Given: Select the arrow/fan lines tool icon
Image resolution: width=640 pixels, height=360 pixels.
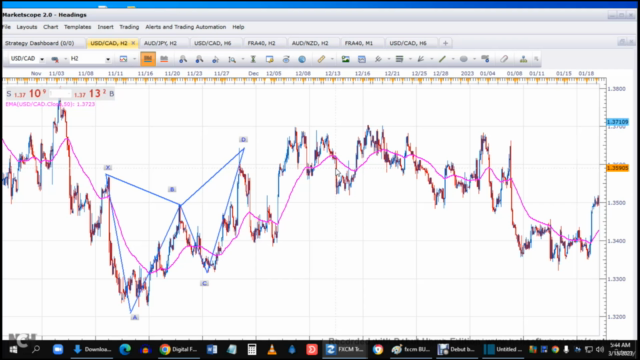Looking at the screenshot, I should 421,59.
